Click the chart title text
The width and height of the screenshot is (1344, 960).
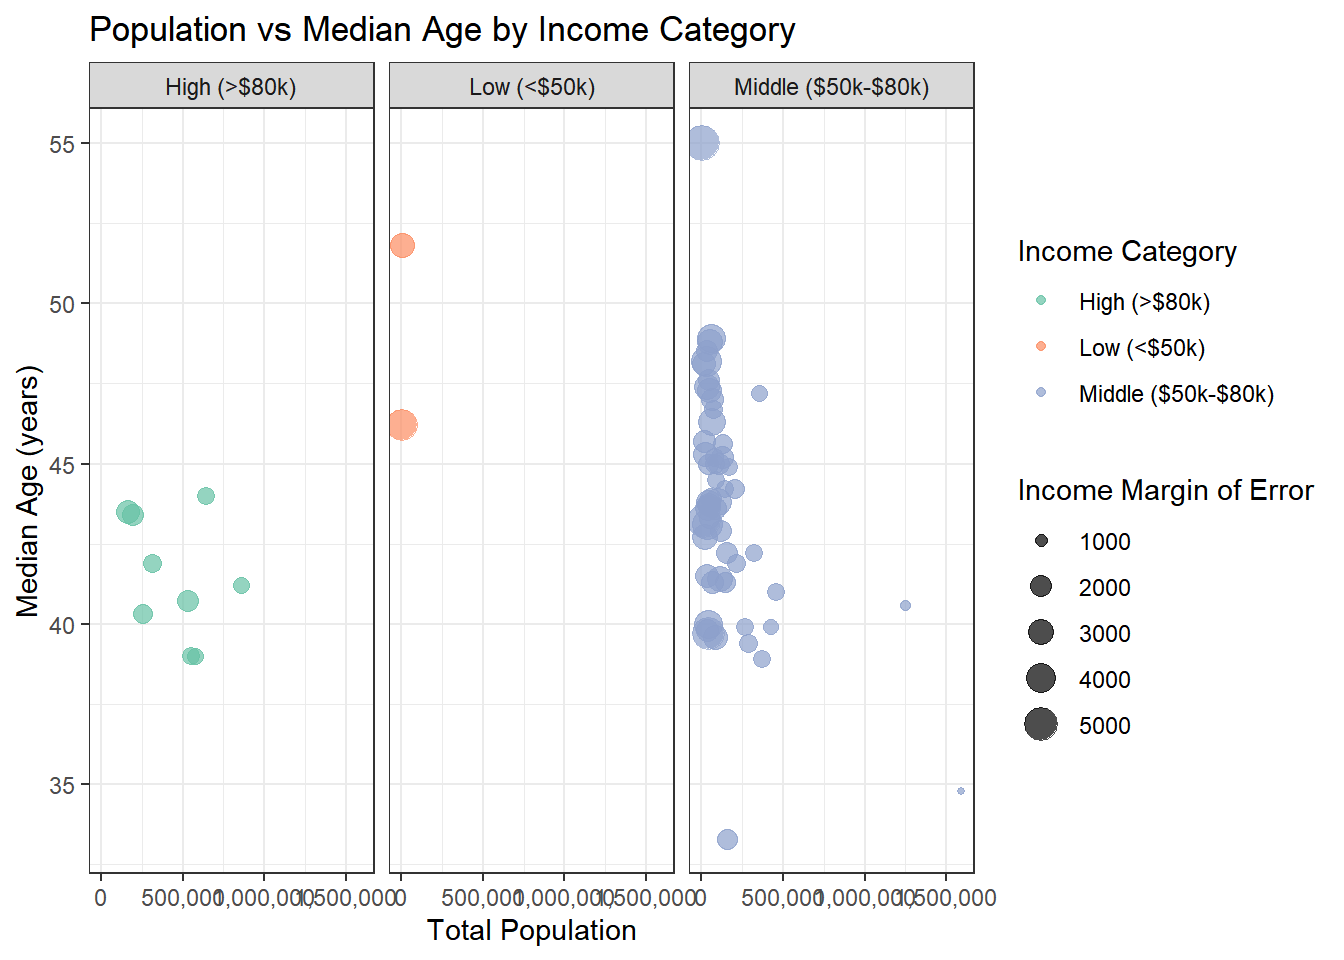[442, 30]
